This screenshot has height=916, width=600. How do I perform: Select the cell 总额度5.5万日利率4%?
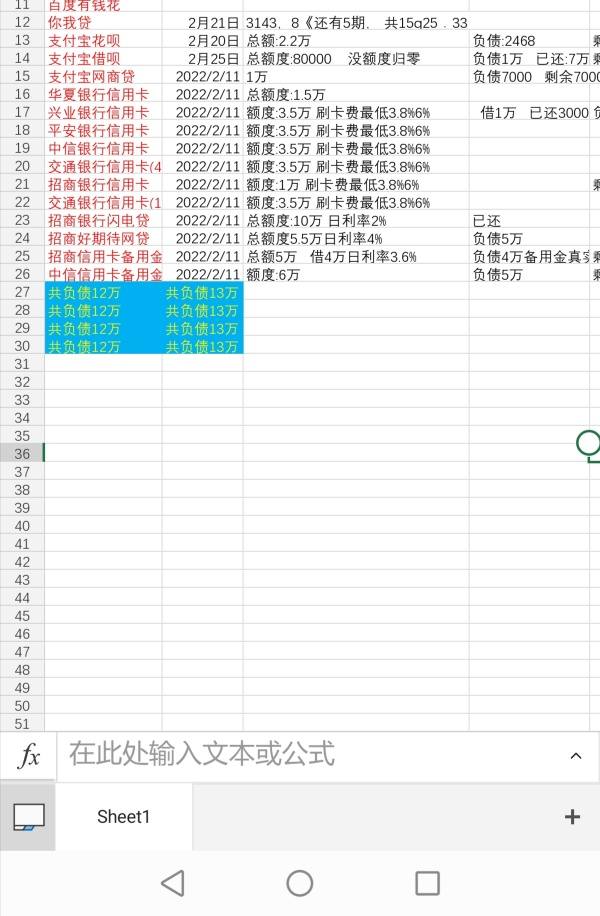pyautogui.click(x=356, y=238)
